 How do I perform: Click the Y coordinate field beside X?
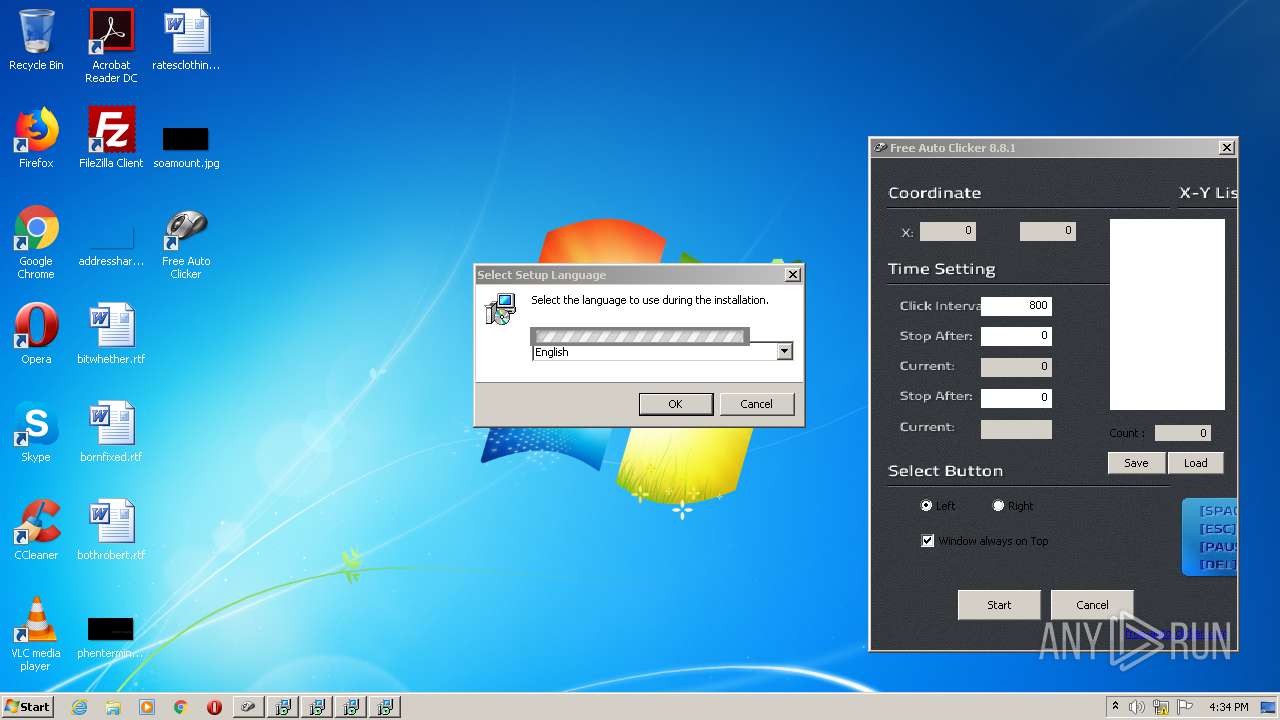click(1047, 231)
